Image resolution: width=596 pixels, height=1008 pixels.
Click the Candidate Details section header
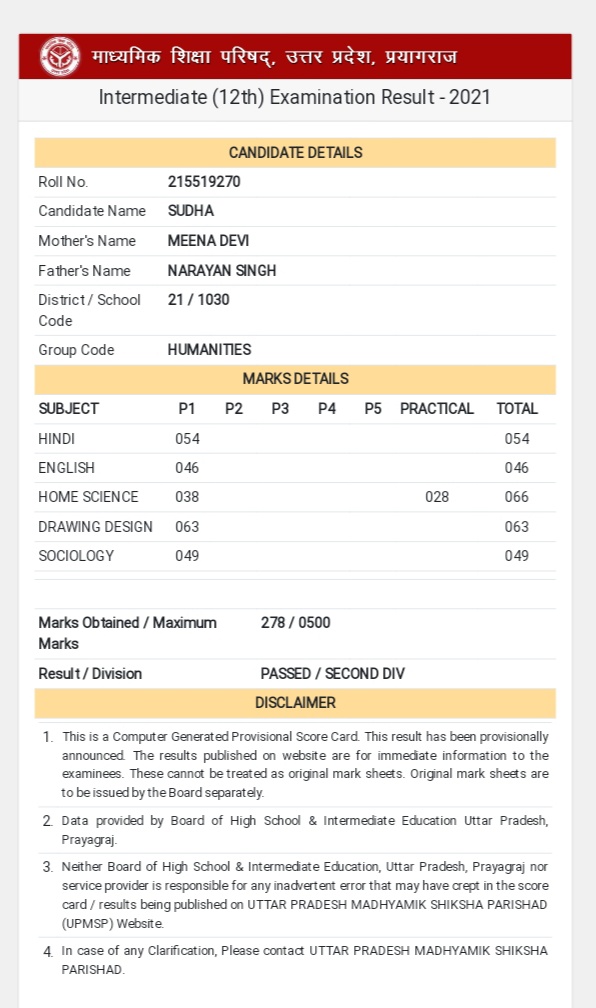pos(295,152)
